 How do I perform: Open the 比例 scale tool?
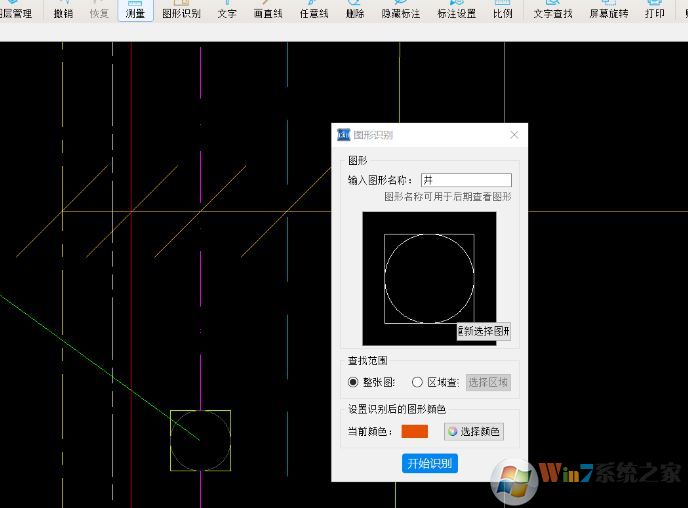tap(502, 13)
